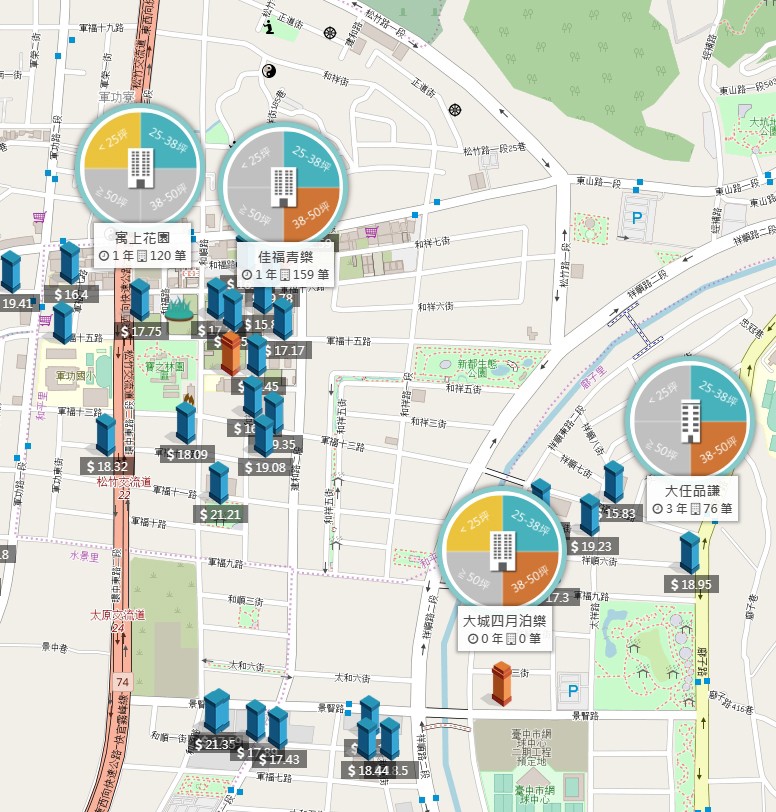
Task: Click dharma wheel icon near 松竹路一段25巷
Action: point(455,110)
